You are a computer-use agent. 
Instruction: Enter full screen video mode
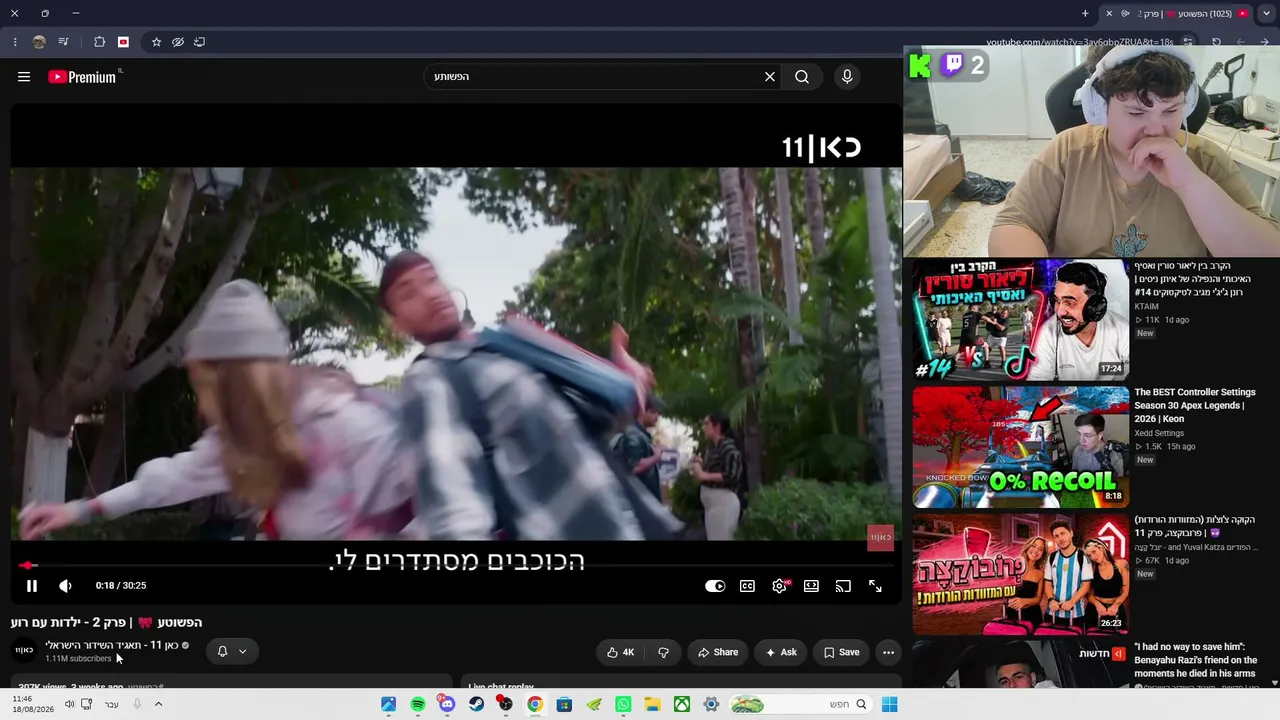(x=875, y=586)
